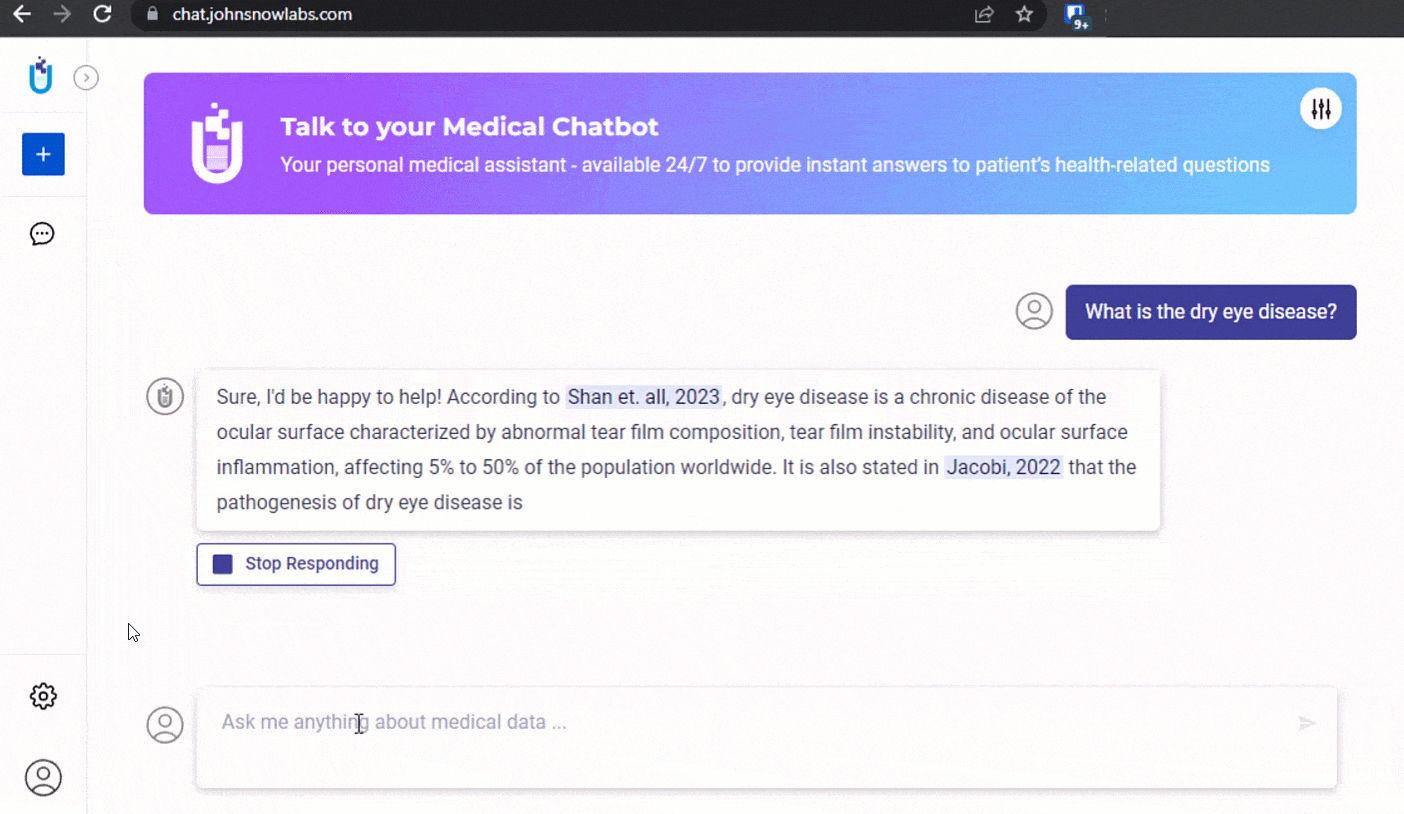The height and width of the screenshot is (814, 1404).
Task: Click the user profile icon at sidebar bottom
Action: (43, 777)
